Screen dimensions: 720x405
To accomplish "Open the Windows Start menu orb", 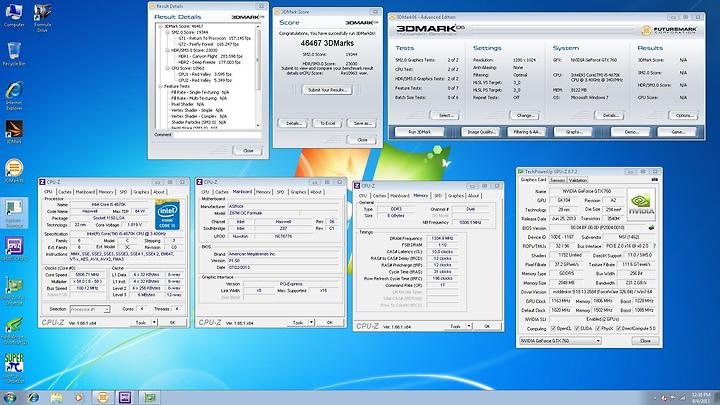I will click(x=10, y=398).
